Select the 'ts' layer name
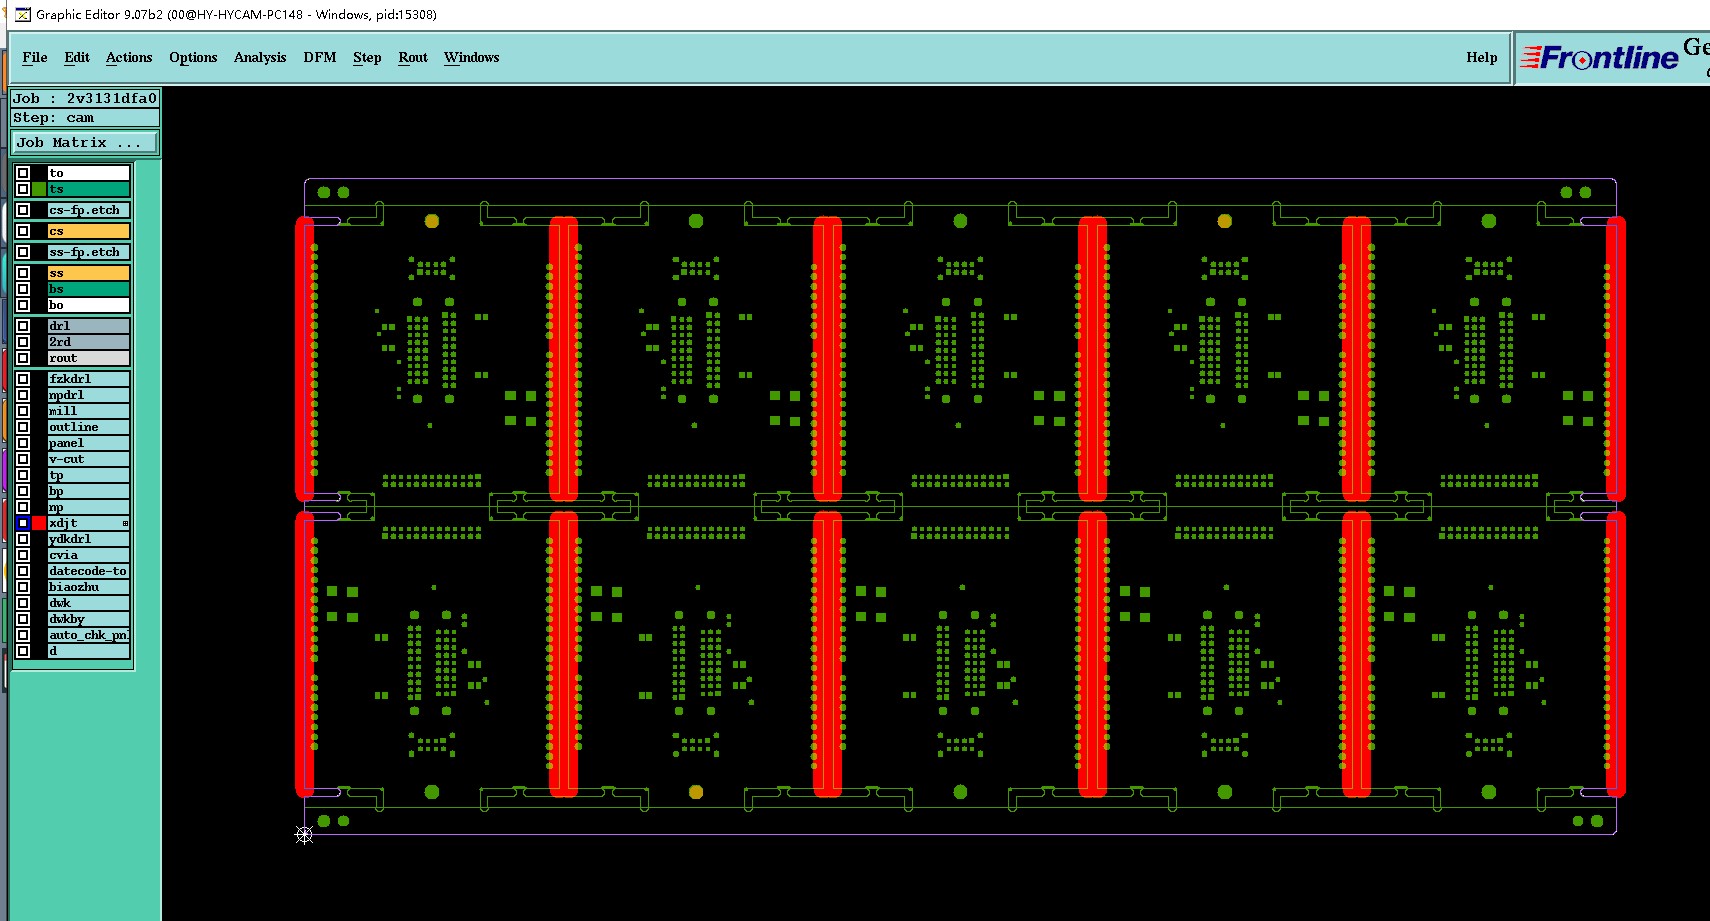Image resolution: width=1710 pixels, height=921 pixels. point(89,189)
